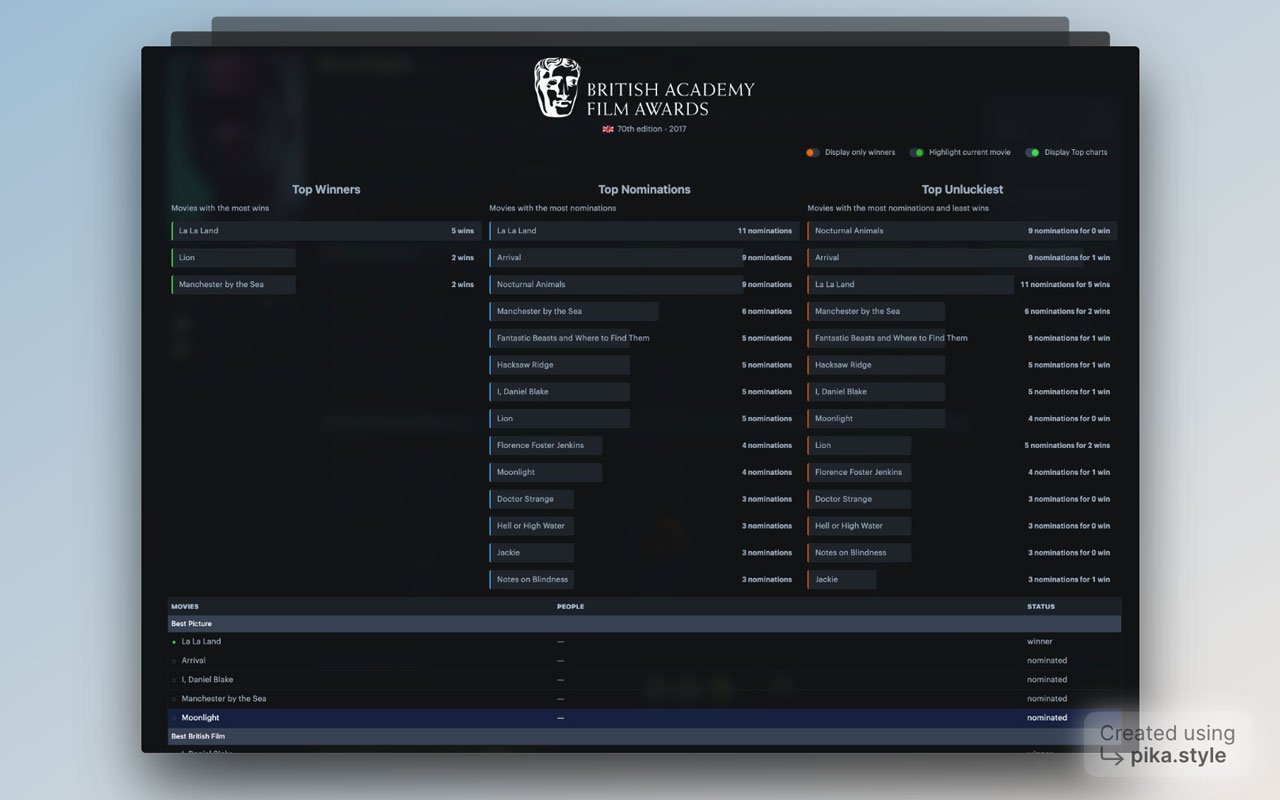Image resolution: width=1280 pixels, height=800 pixels.
Task: Click the UK flag beside 70th edition
Action: point(607,129)
